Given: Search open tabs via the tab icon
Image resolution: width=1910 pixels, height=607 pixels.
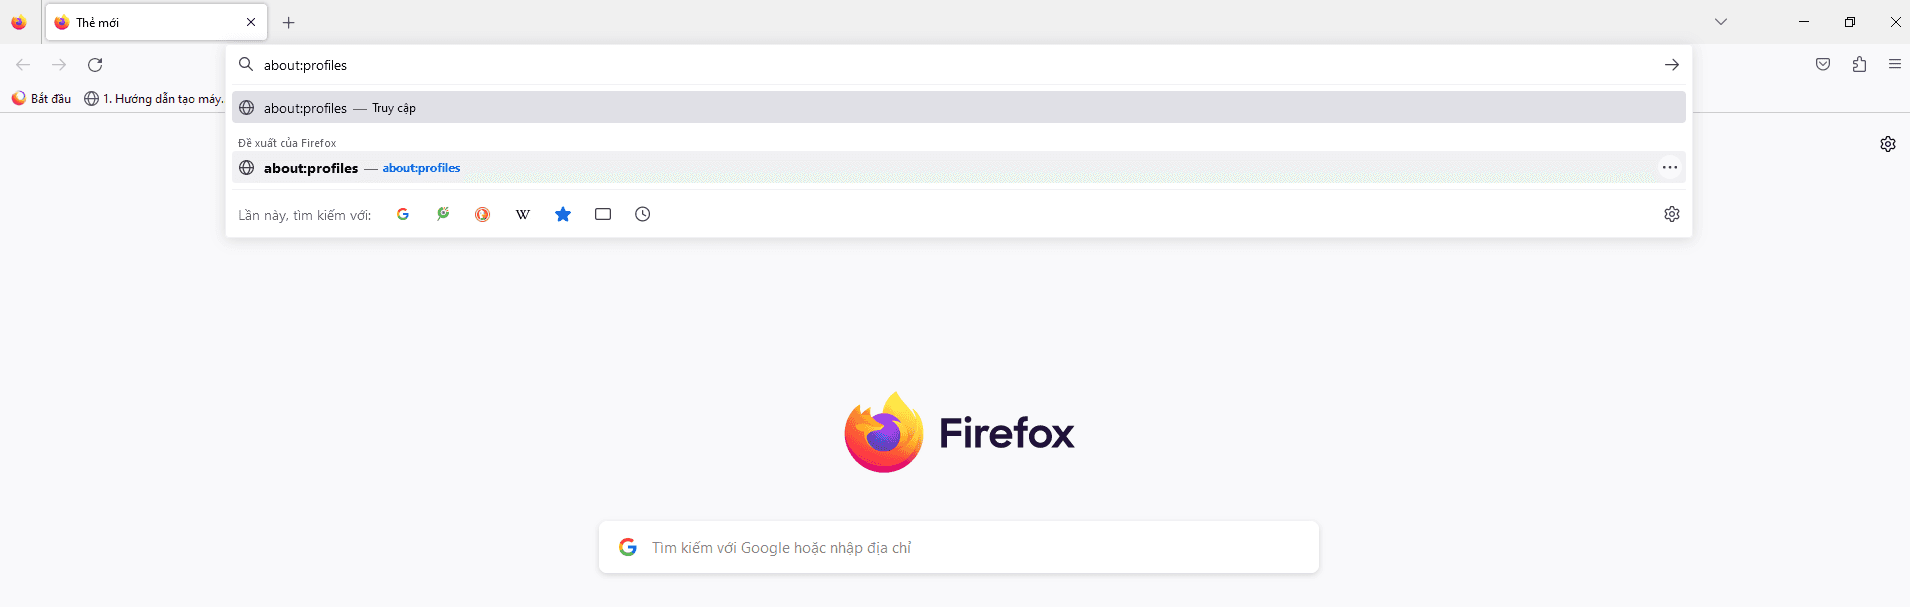Looking at the screenshot, I should pos(603,214).
